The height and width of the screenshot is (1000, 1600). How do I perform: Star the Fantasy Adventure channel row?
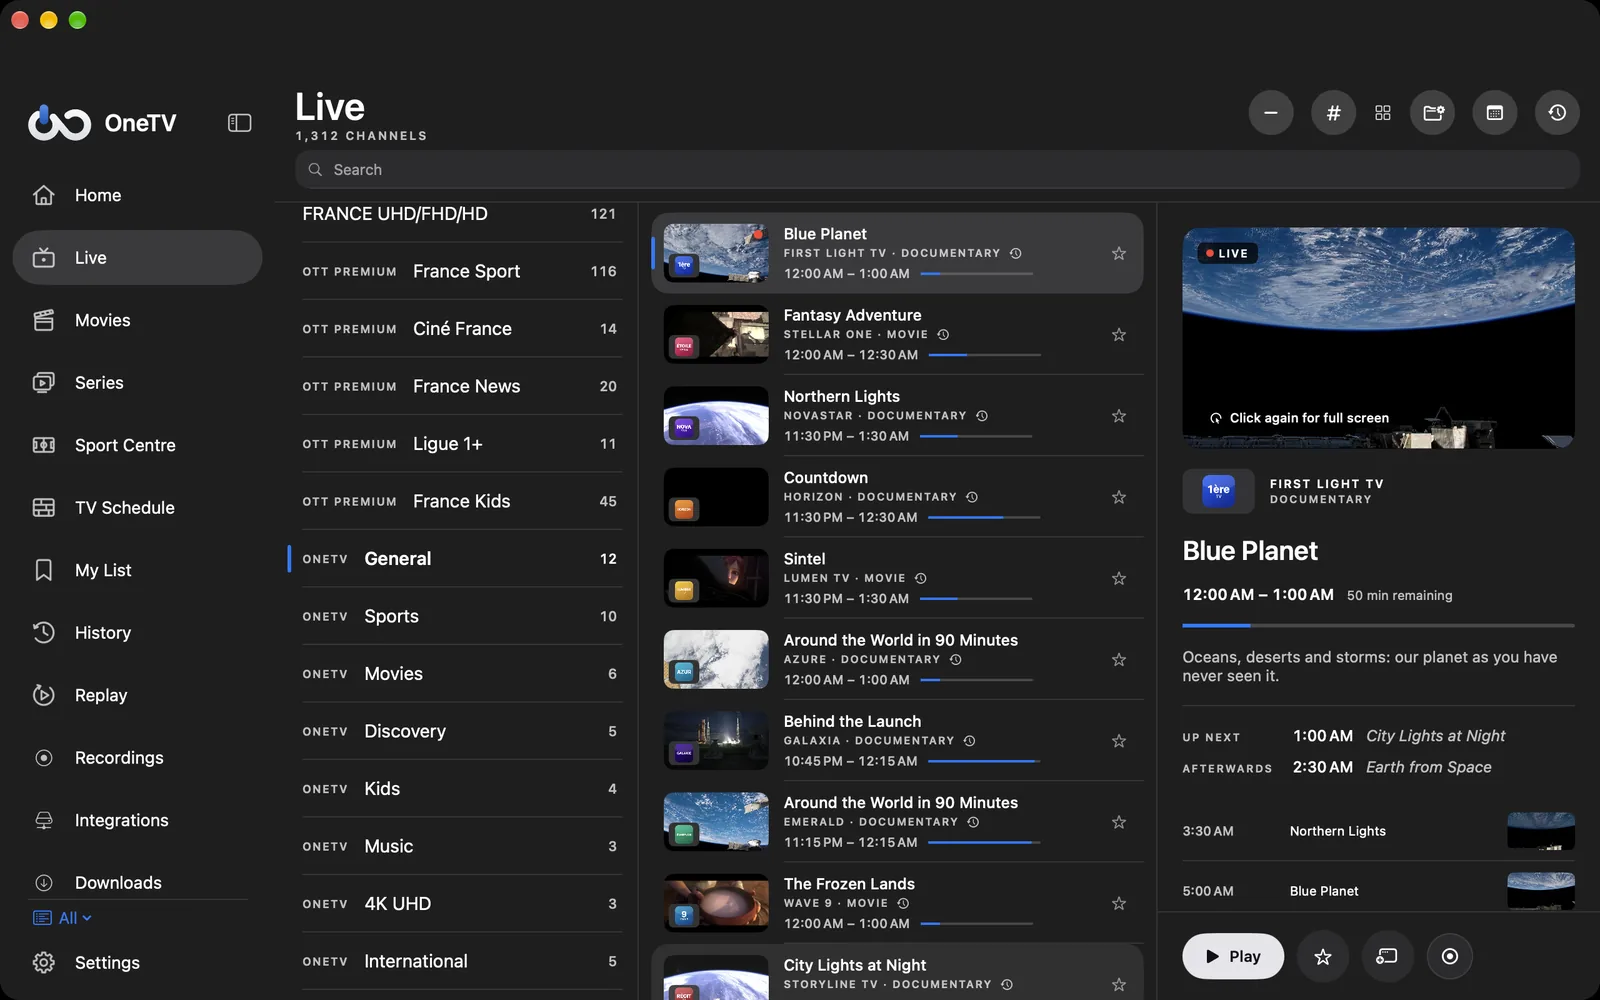[1119, 335]
